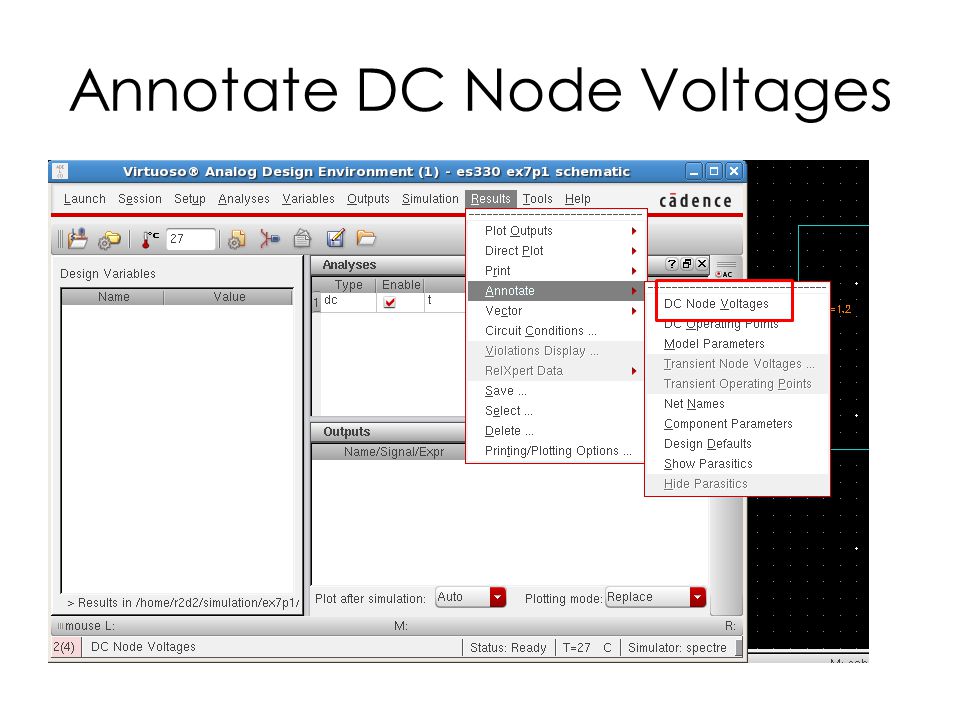Click the float/undock icon in Analyses panel
Viewport: 960px width, 720px height.
click(x=687, y=264)
